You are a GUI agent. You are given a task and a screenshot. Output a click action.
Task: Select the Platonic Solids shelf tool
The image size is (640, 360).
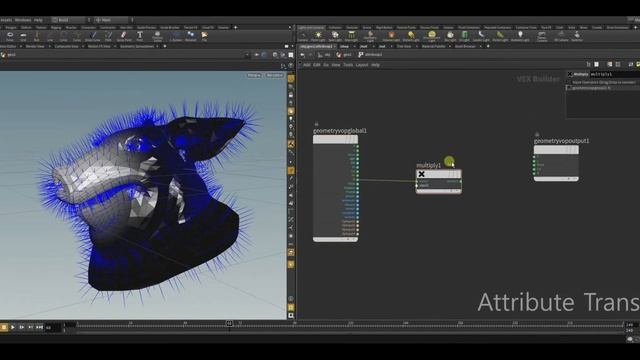[x=157, y=37]
